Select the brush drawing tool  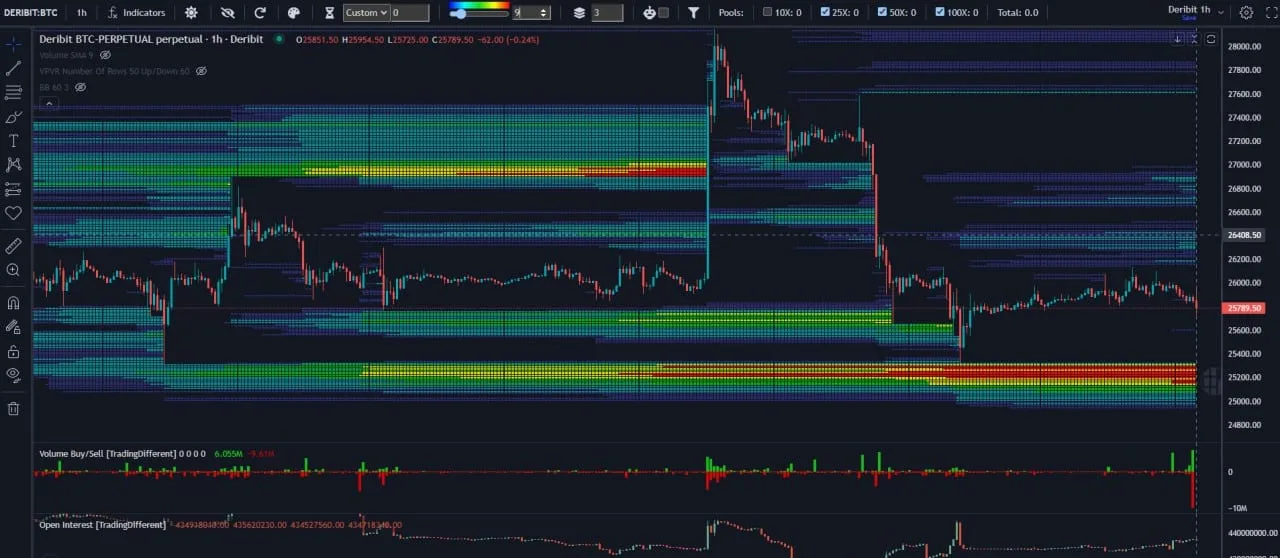pyautogui.click(x=13, y=117)
